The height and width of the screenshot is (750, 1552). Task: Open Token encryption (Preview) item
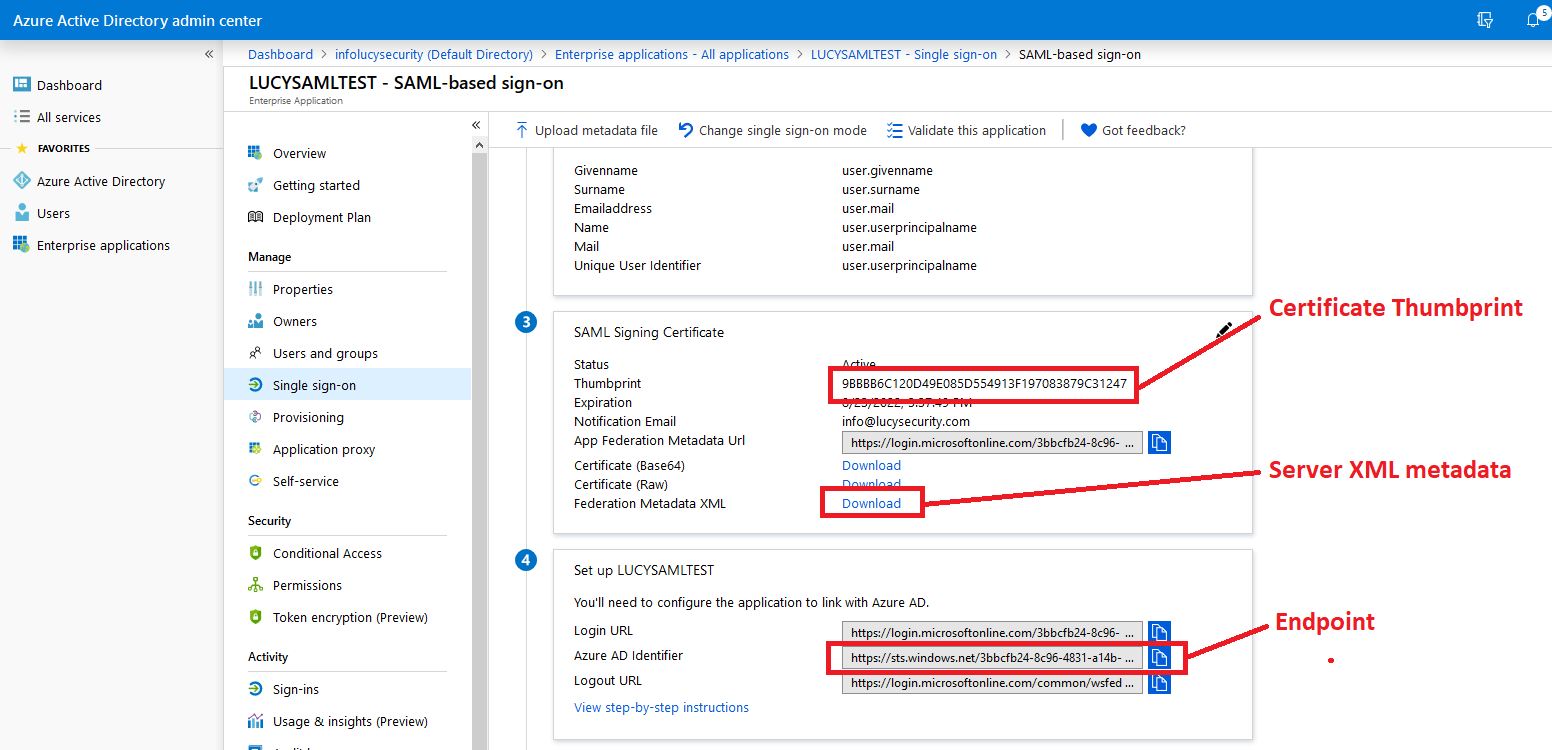350,617
